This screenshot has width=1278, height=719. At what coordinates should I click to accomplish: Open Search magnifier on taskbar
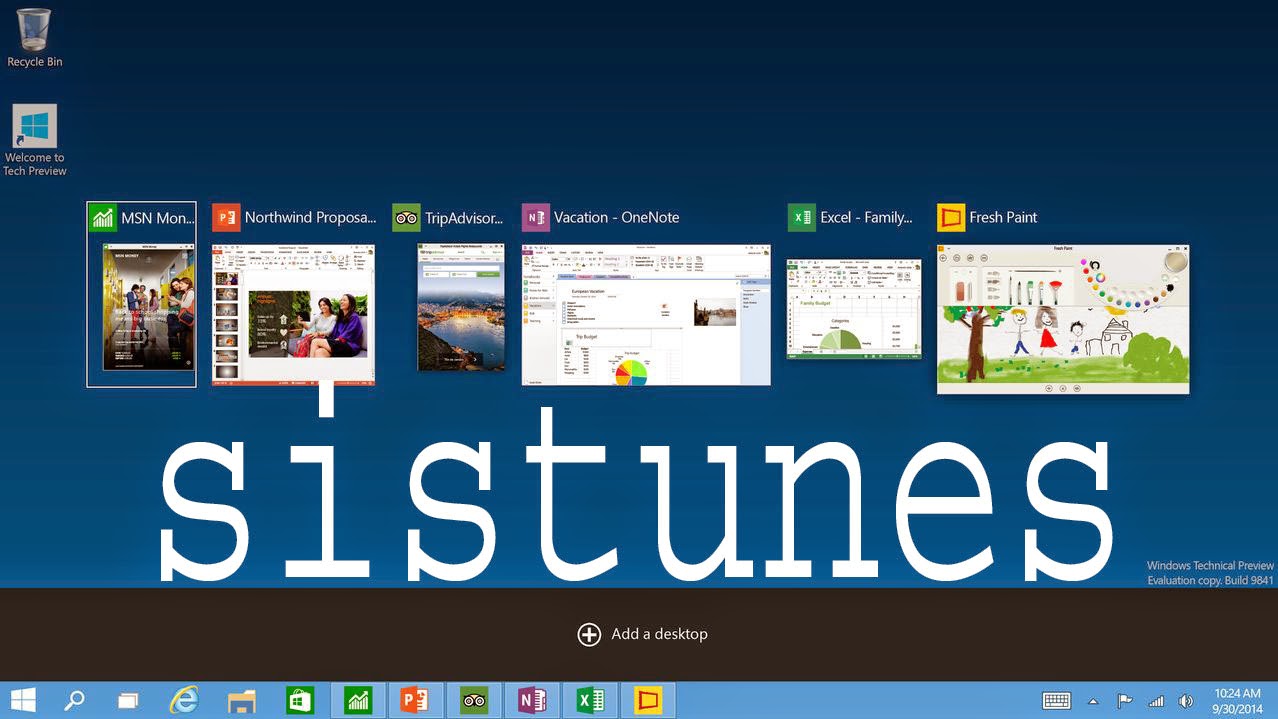(x=75, y=700)
